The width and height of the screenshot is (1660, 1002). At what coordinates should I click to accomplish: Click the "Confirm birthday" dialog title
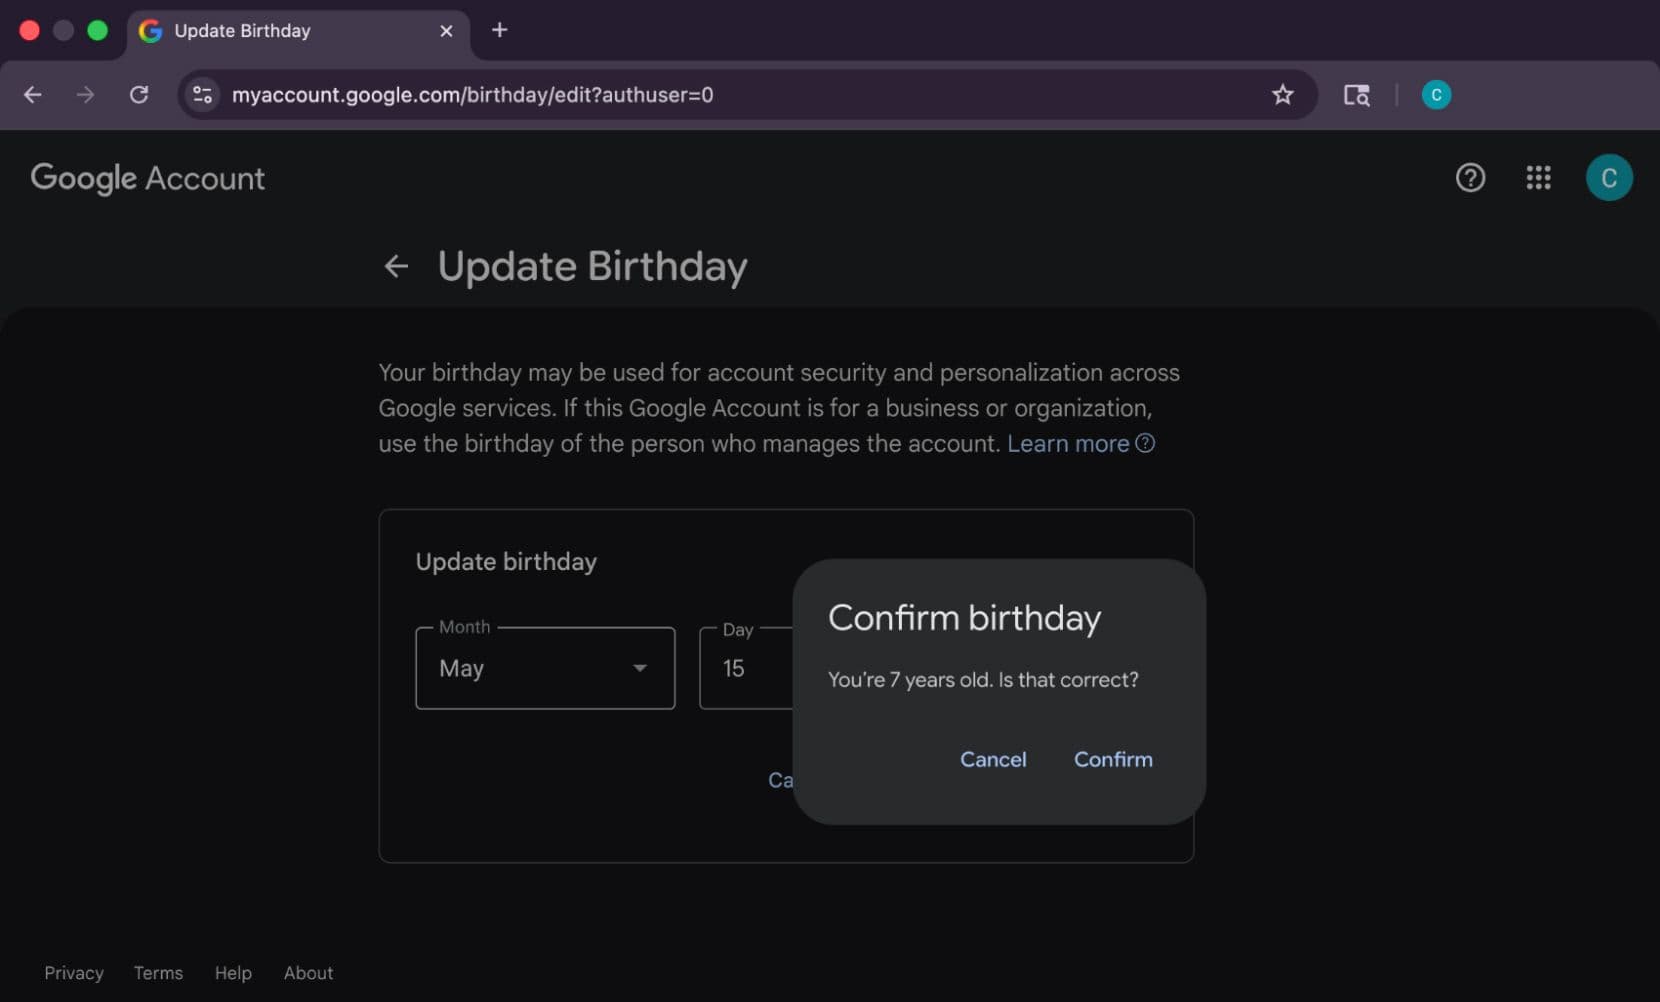point(964,618)
